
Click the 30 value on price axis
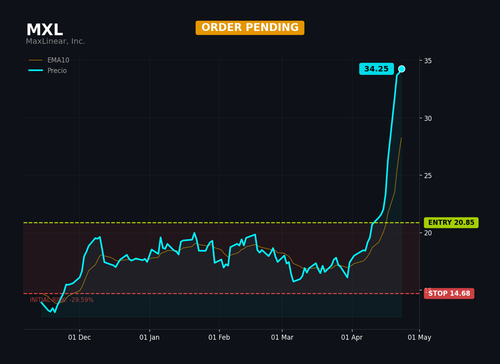click(428, 118)
